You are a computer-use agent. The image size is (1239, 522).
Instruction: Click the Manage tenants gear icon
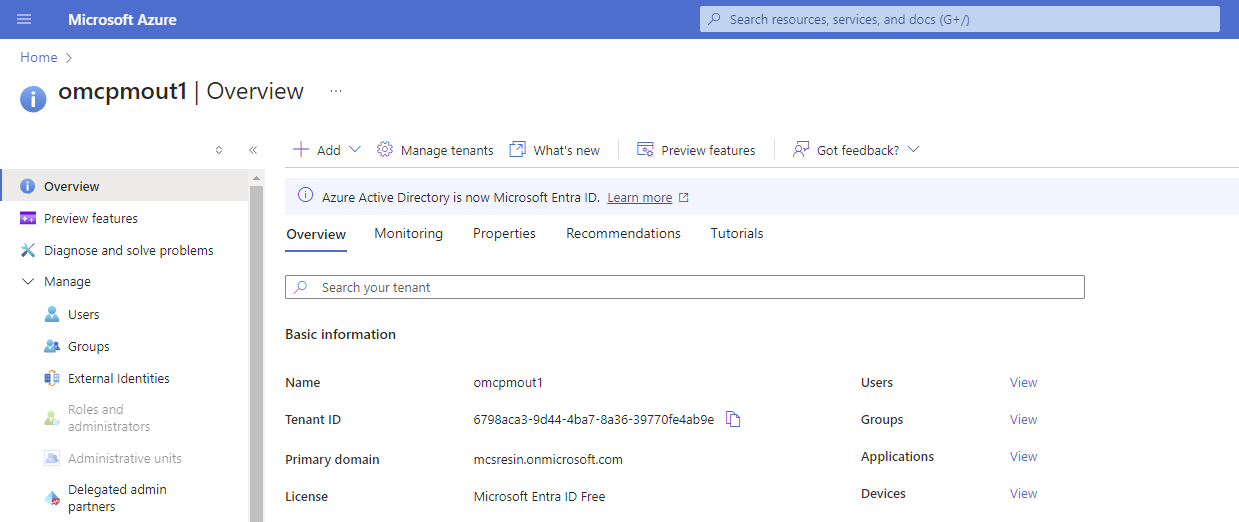[x=385, y=149]
